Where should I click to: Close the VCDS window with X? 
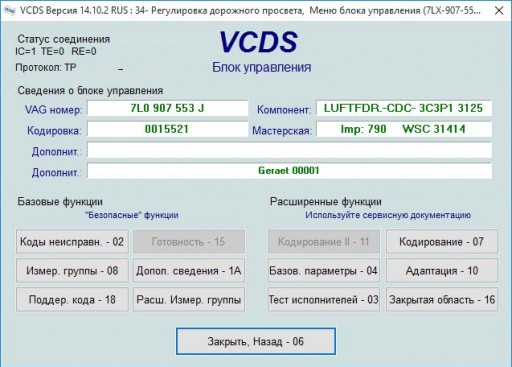click(499, 11)
